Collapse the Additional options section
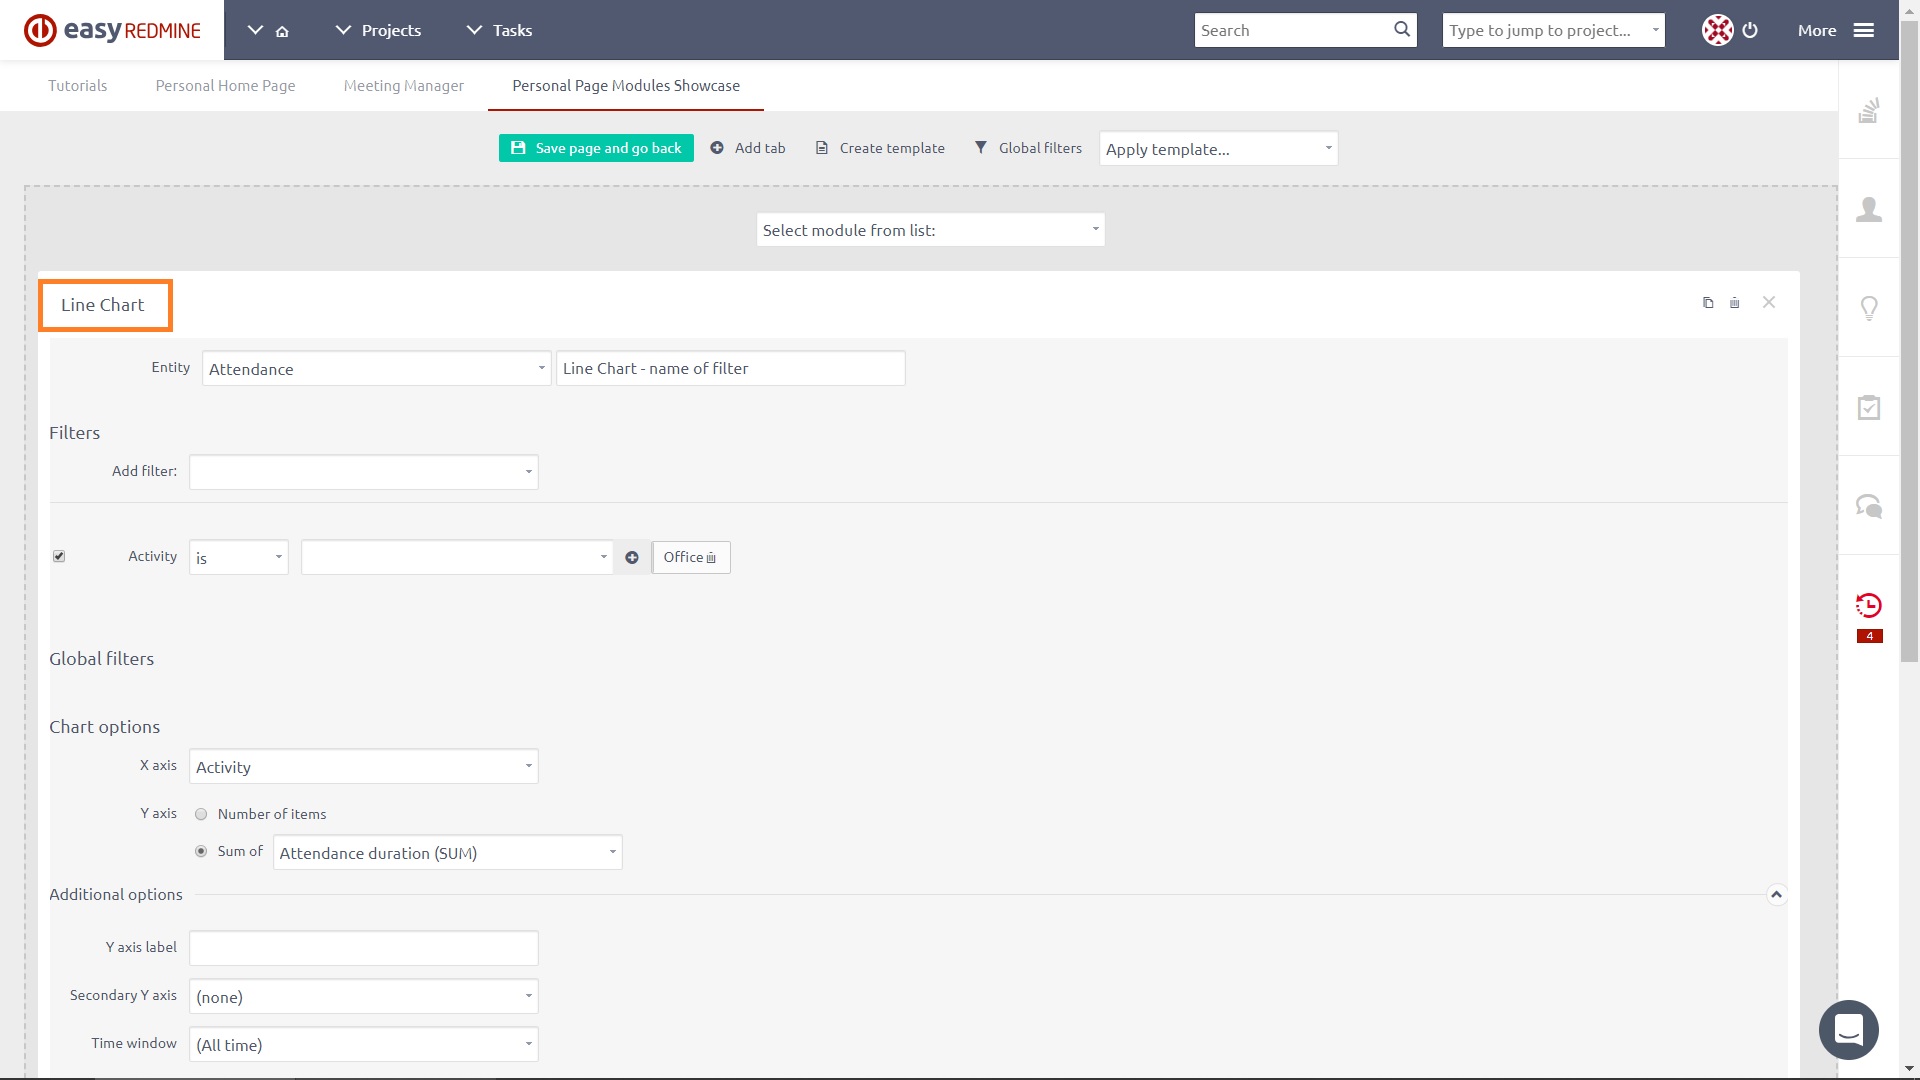Image resolution: width=1920 pixels, height=1080 pixels. [x=1776, y=895]
